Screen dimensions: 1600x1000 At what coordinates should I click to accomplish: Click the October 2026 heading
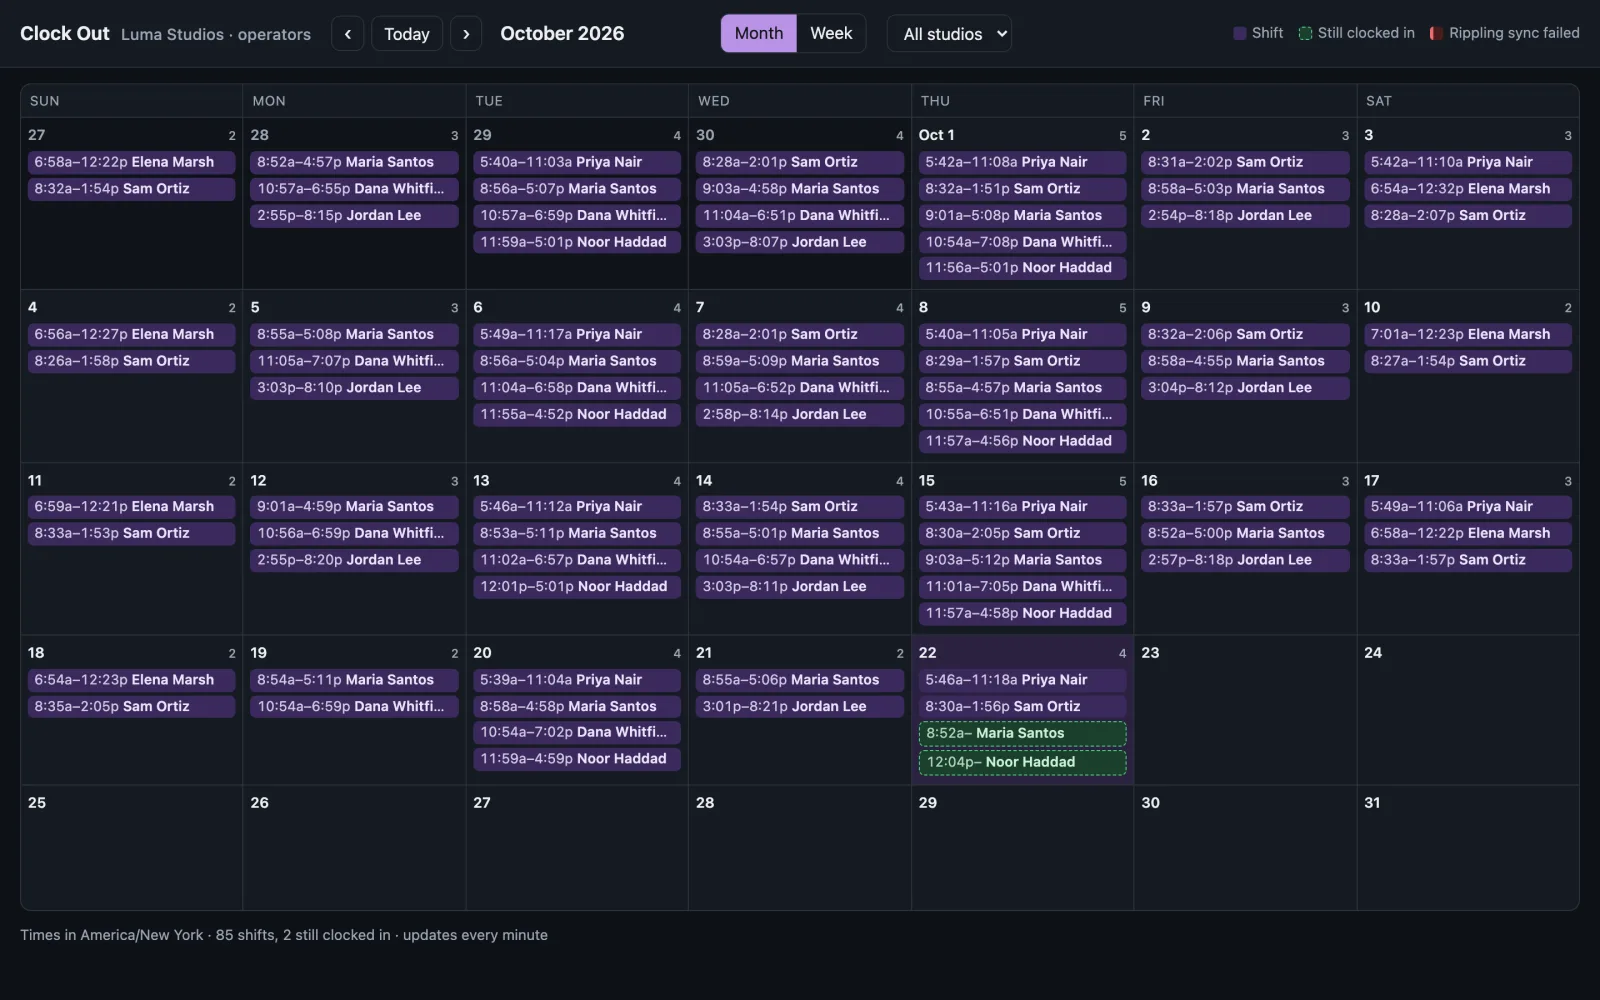click(x=562, y=34)
